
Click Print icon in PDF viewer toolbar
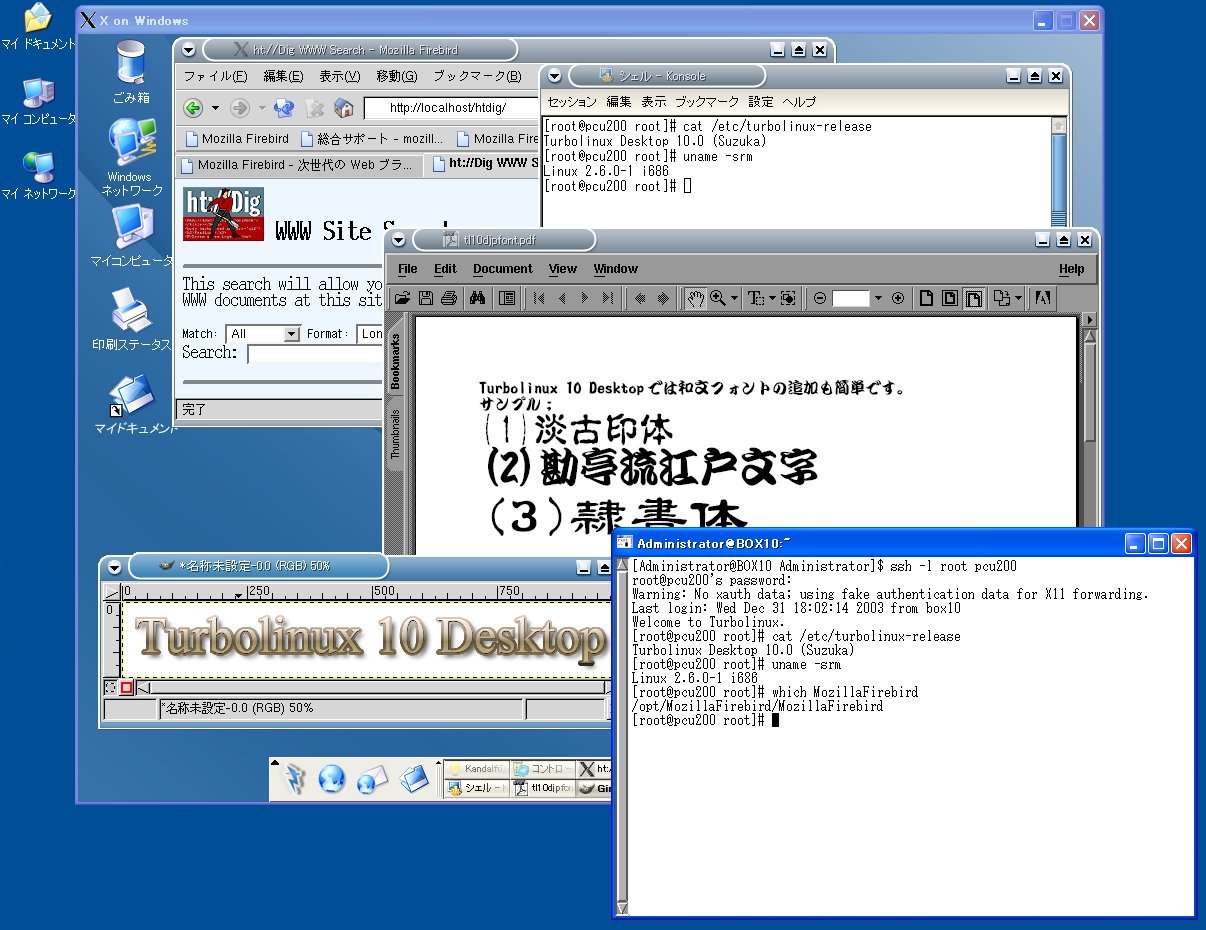point(449,298)
